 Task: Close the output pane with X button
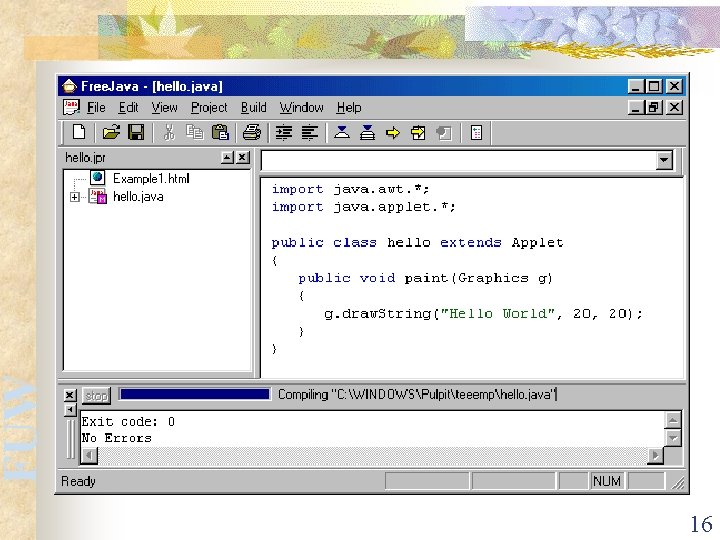tap(70, 395)
